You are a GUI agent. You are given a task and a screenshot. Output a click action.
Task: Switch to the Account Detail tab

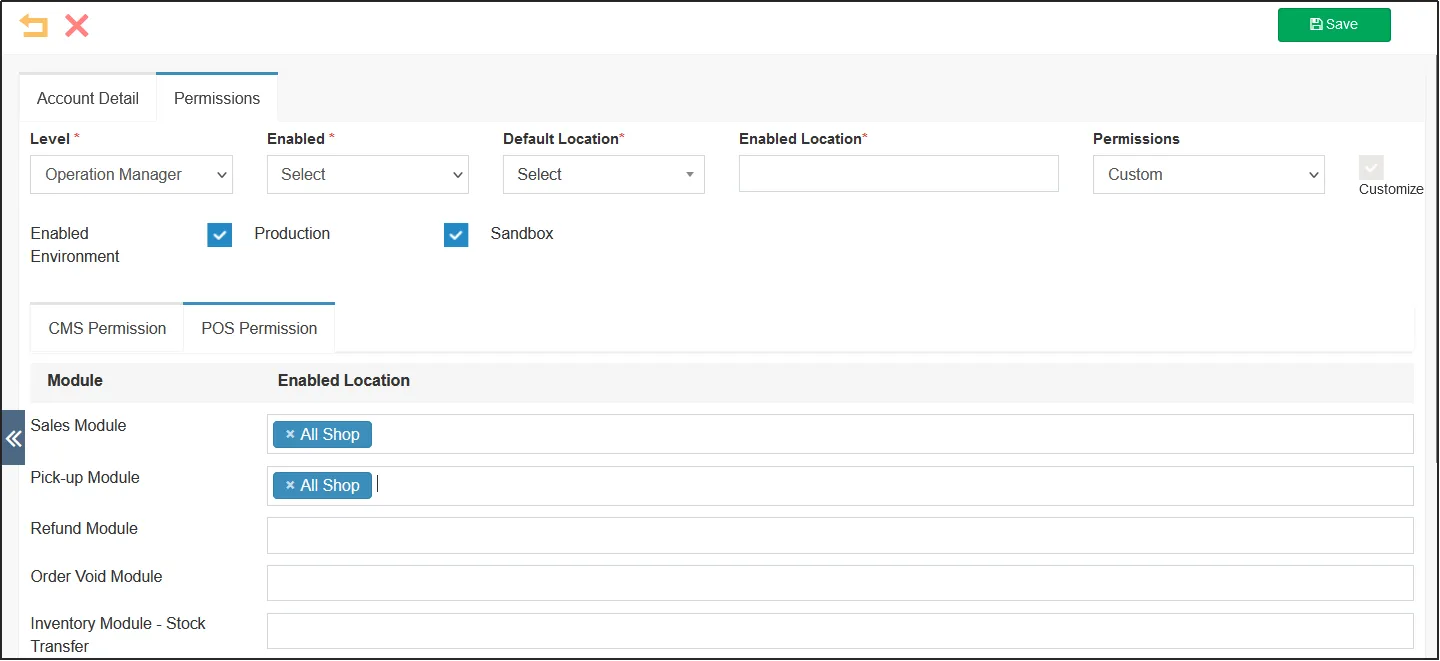87,98
